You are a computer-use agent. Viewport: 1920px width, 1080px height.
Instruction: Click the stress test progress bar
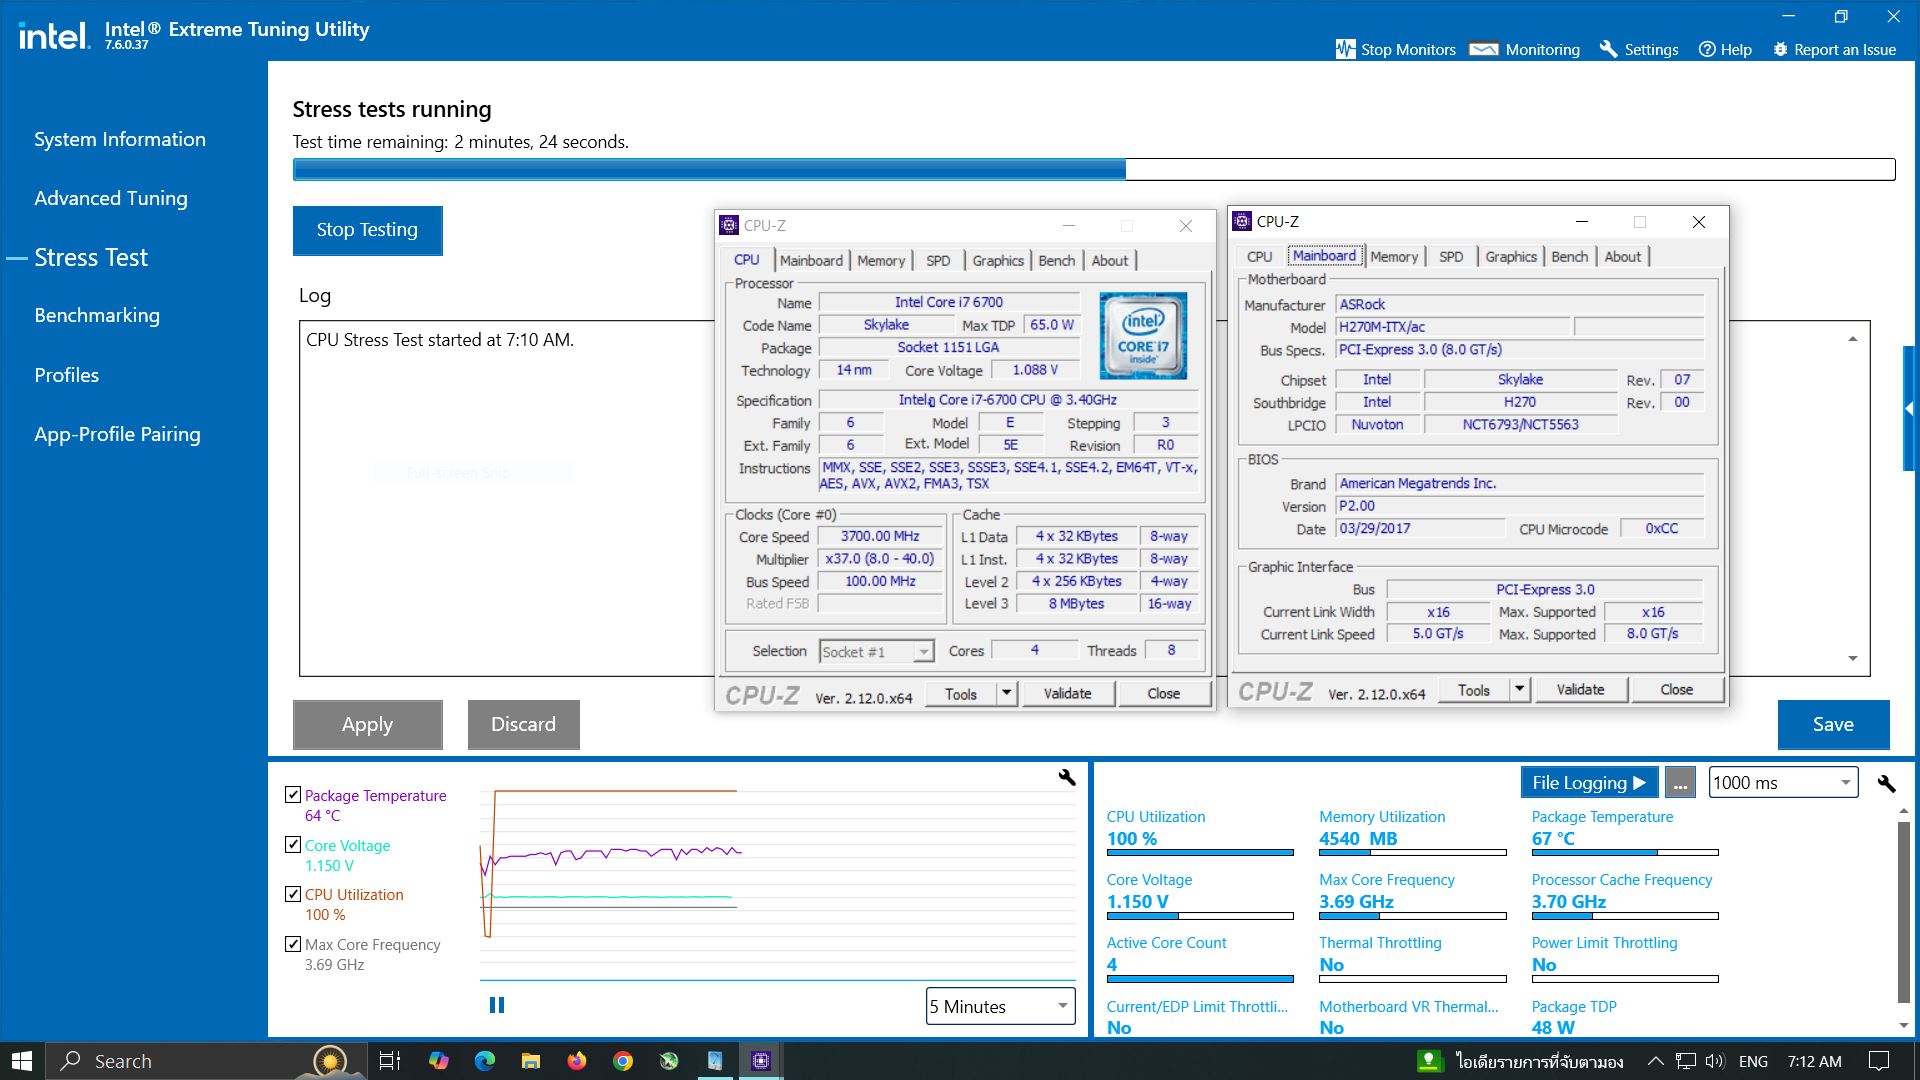point(1093,169)
